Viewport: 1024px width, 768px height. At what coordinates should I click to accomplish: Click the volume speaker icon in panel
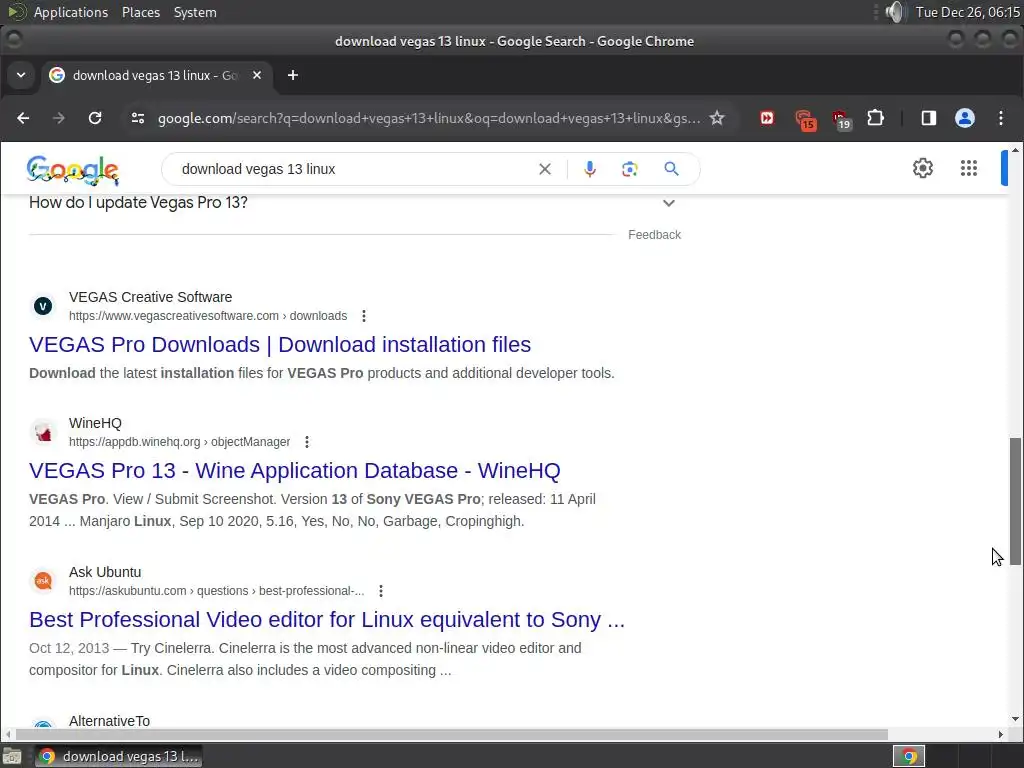895,12
